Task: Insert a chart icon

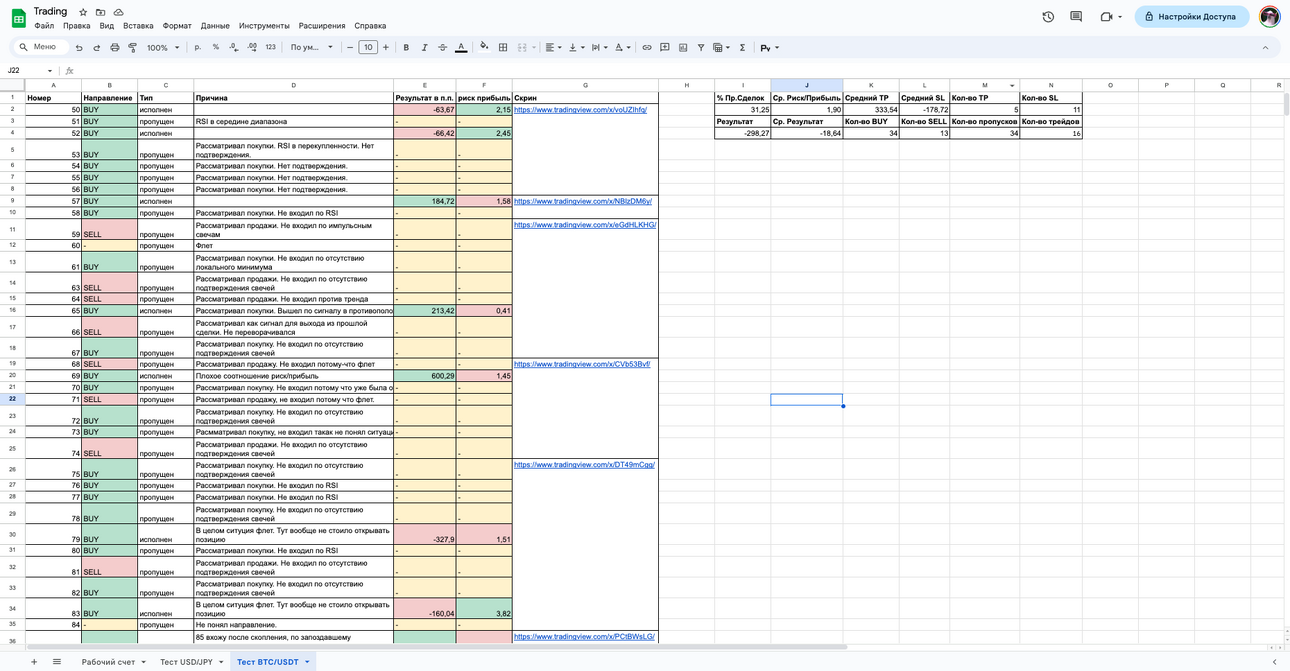Action: coord(683,47)
